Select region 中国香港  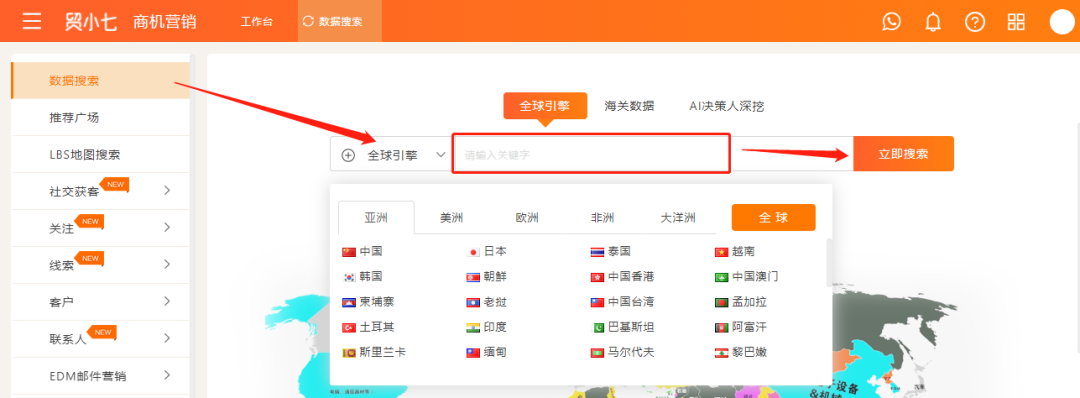pyautogui.click(x=623, y=277)
